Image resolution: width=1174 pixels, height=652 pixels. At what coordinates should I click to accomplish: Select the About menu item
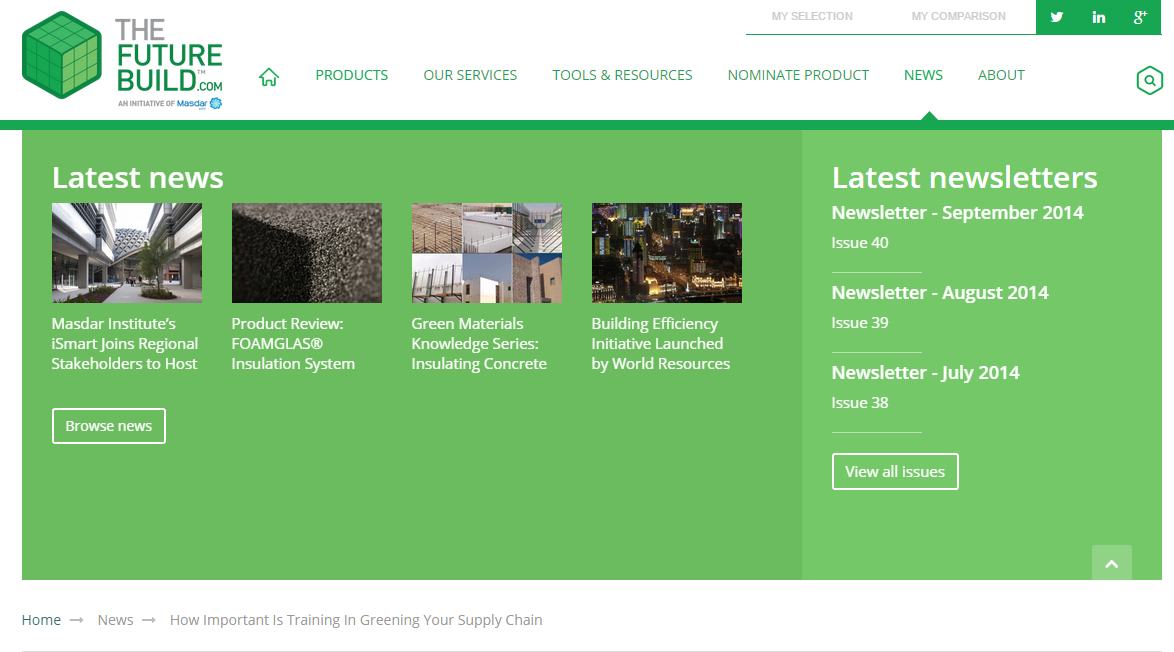coord(1001,75)
